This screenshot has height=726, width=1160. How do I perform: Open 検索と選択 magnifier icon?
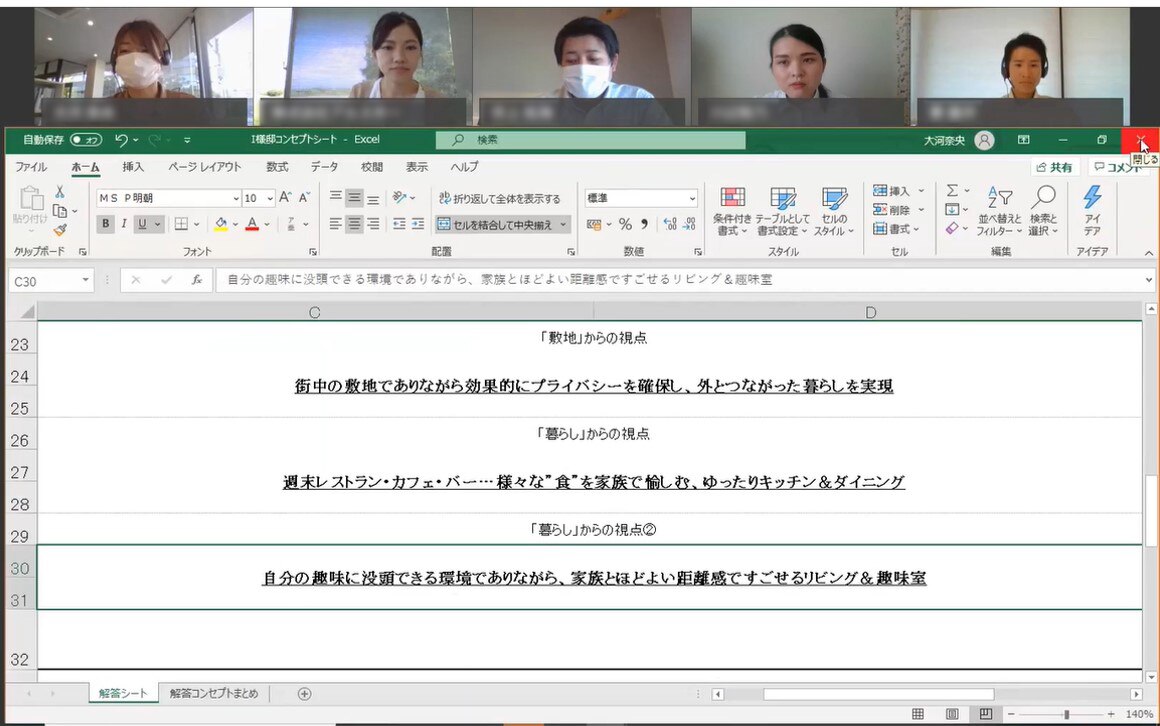click(1043, 211)
